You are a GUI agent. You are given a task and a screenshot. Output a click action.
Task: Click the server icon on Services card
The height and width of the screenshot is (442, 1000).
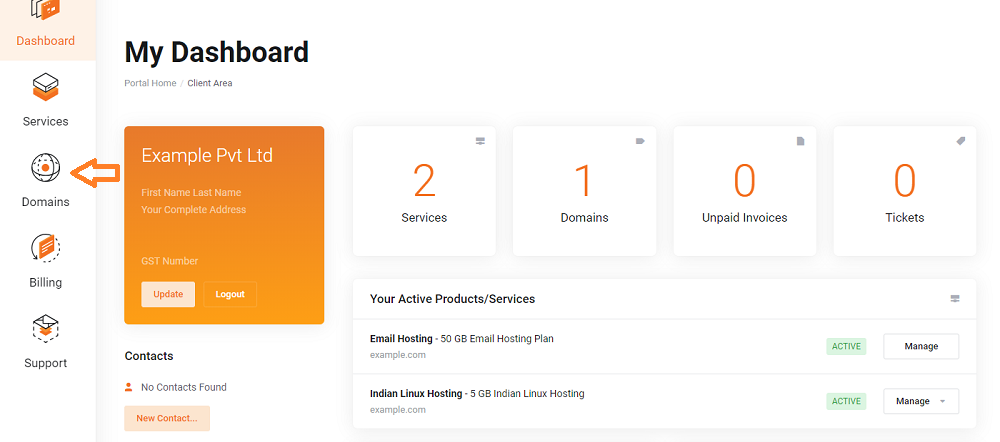[480, 142]
